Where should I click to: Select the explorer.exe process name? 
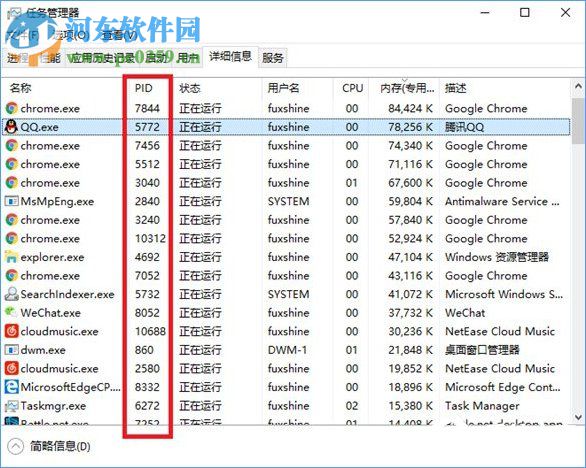52,257
